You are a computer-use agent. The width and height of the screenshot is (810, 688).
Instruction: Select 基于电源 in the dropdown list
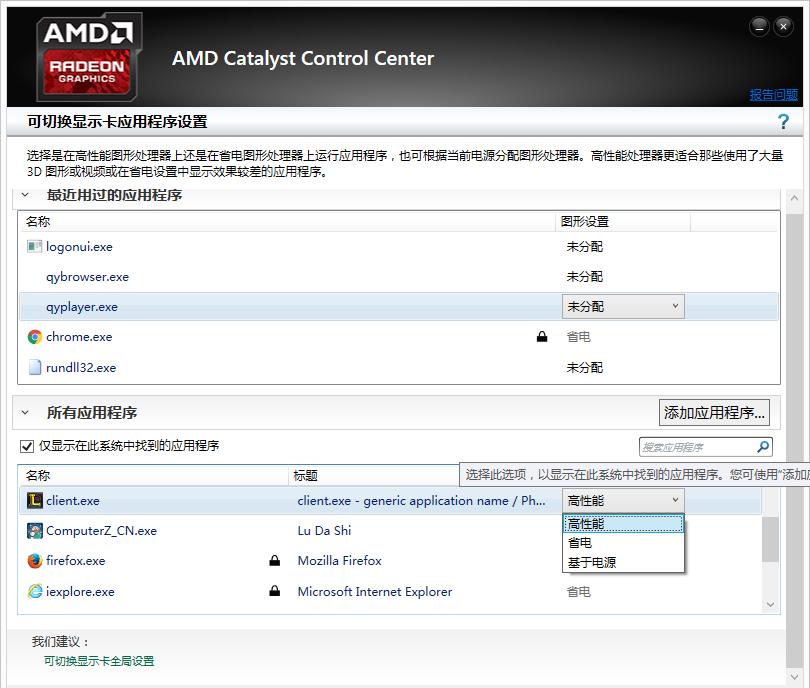tap(592, 562)
